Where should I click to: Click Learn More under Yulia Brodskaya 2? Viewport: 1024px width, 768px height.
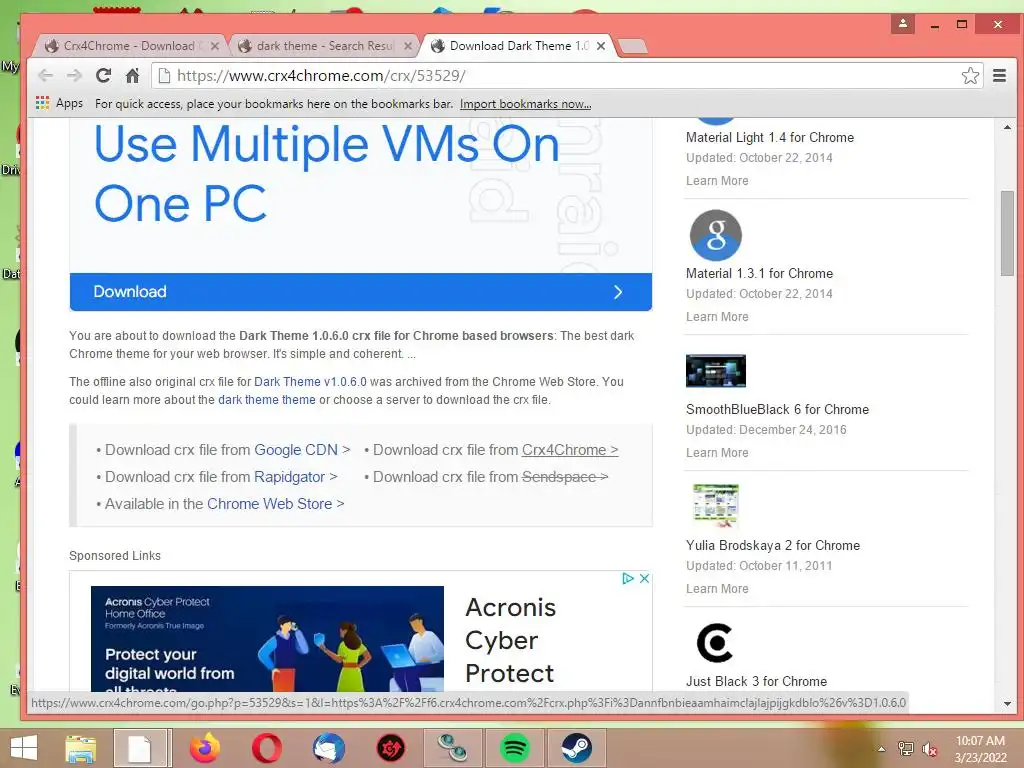(x=717, y=588)
